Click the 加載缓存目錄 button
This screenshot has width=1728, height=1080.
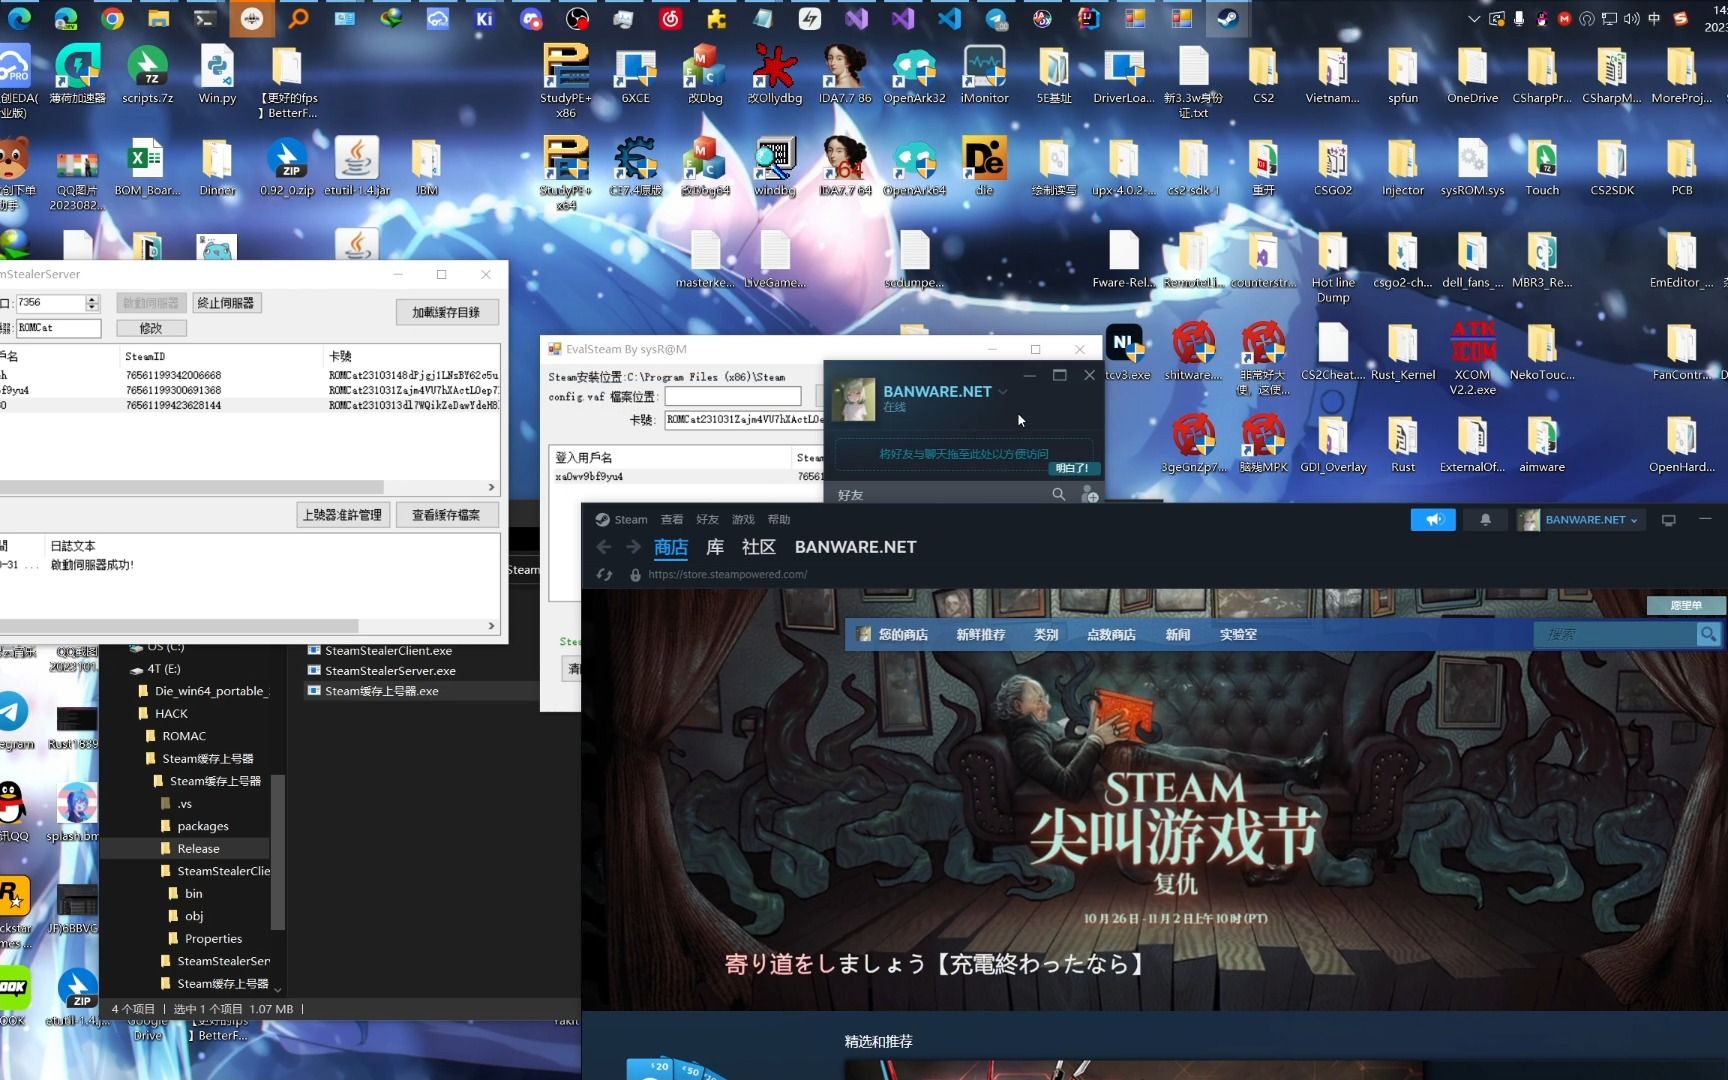(x=446, y=312)
